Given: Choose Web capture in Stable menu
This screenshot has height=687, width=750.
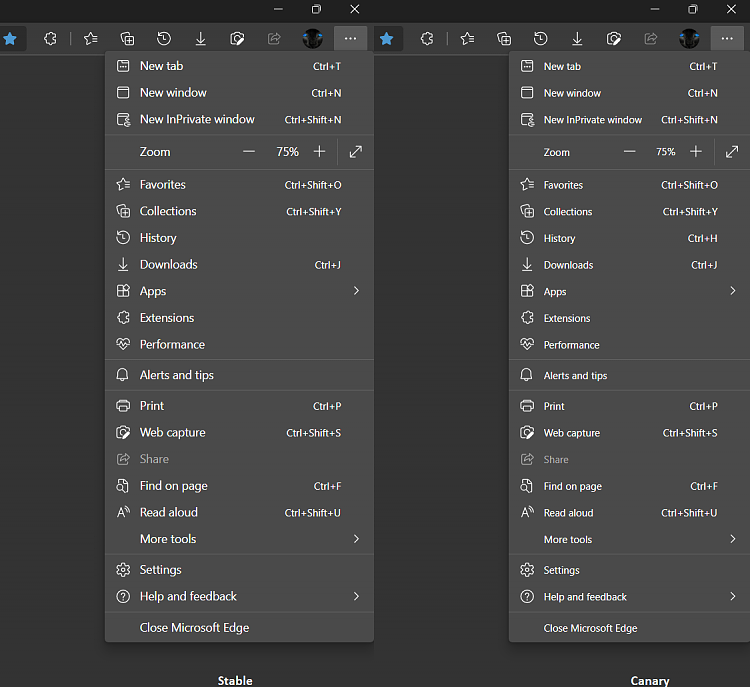Looking at the screenshot, I should click(x=239, y=432).
